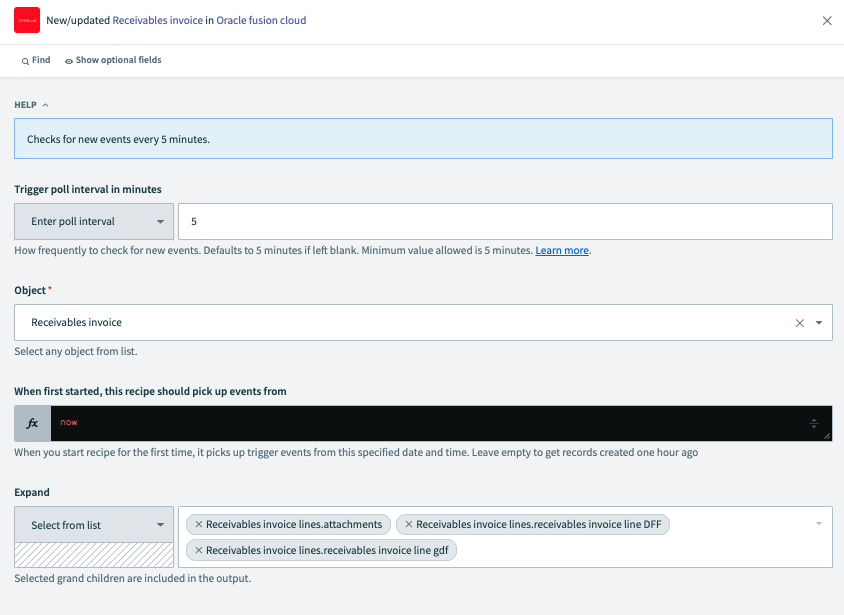Expand the Expand field options arrow
Viewport: 844px width, 615px height.
click(x=819, y=524)
